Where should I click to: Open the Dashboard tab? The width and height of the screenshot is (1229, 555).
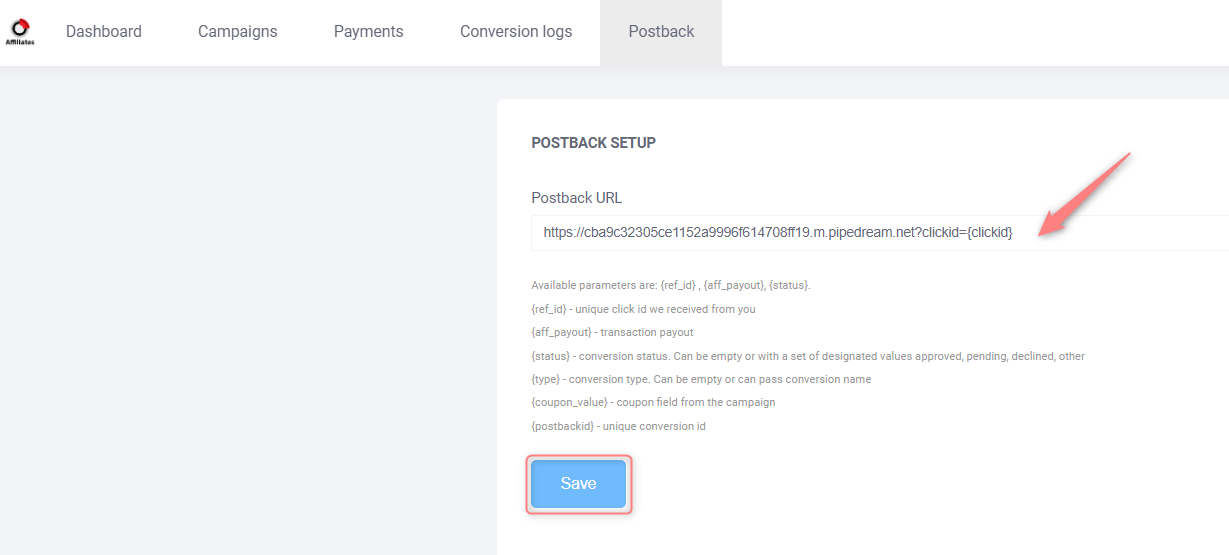pyautogui.click(x=104, y=32)
